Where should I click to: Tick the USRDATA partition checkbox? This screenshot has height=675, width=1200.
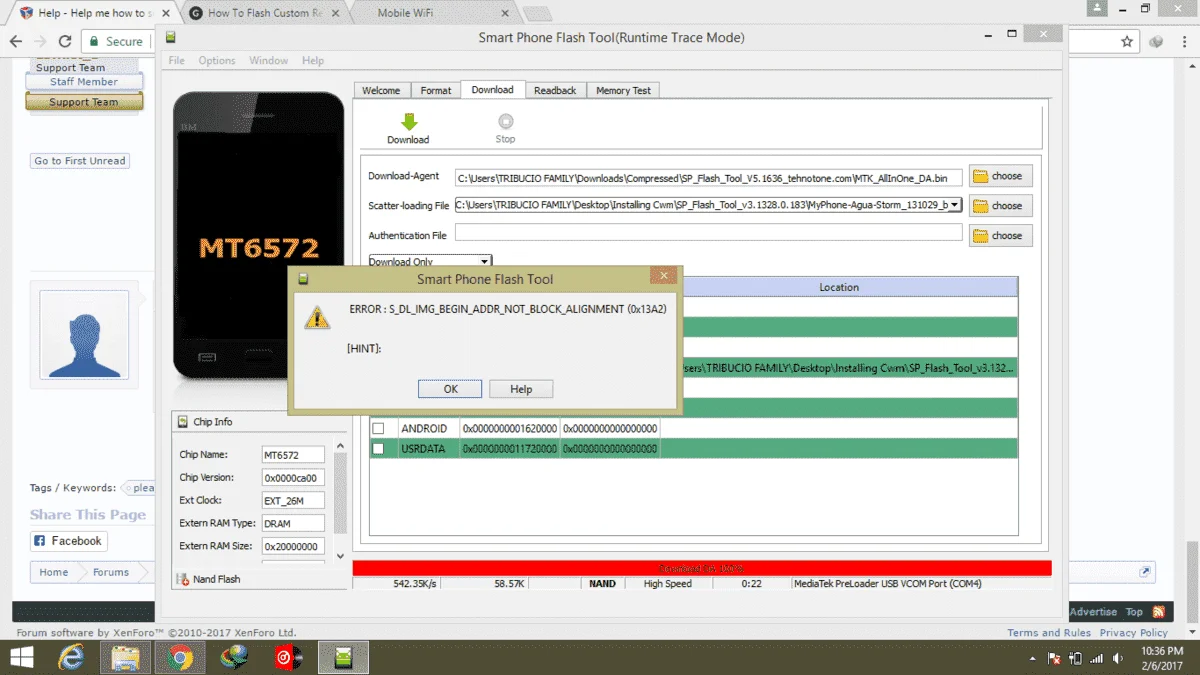point(378,449)
